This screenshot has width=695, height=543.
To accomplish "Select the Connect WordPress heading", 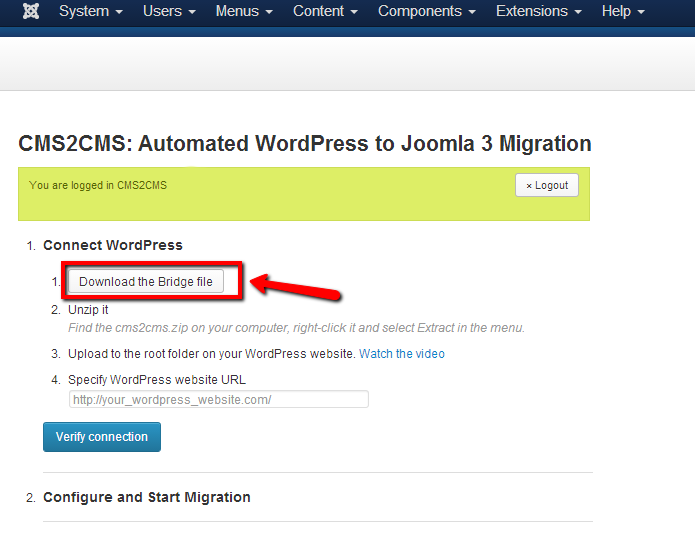I will 113,245.
